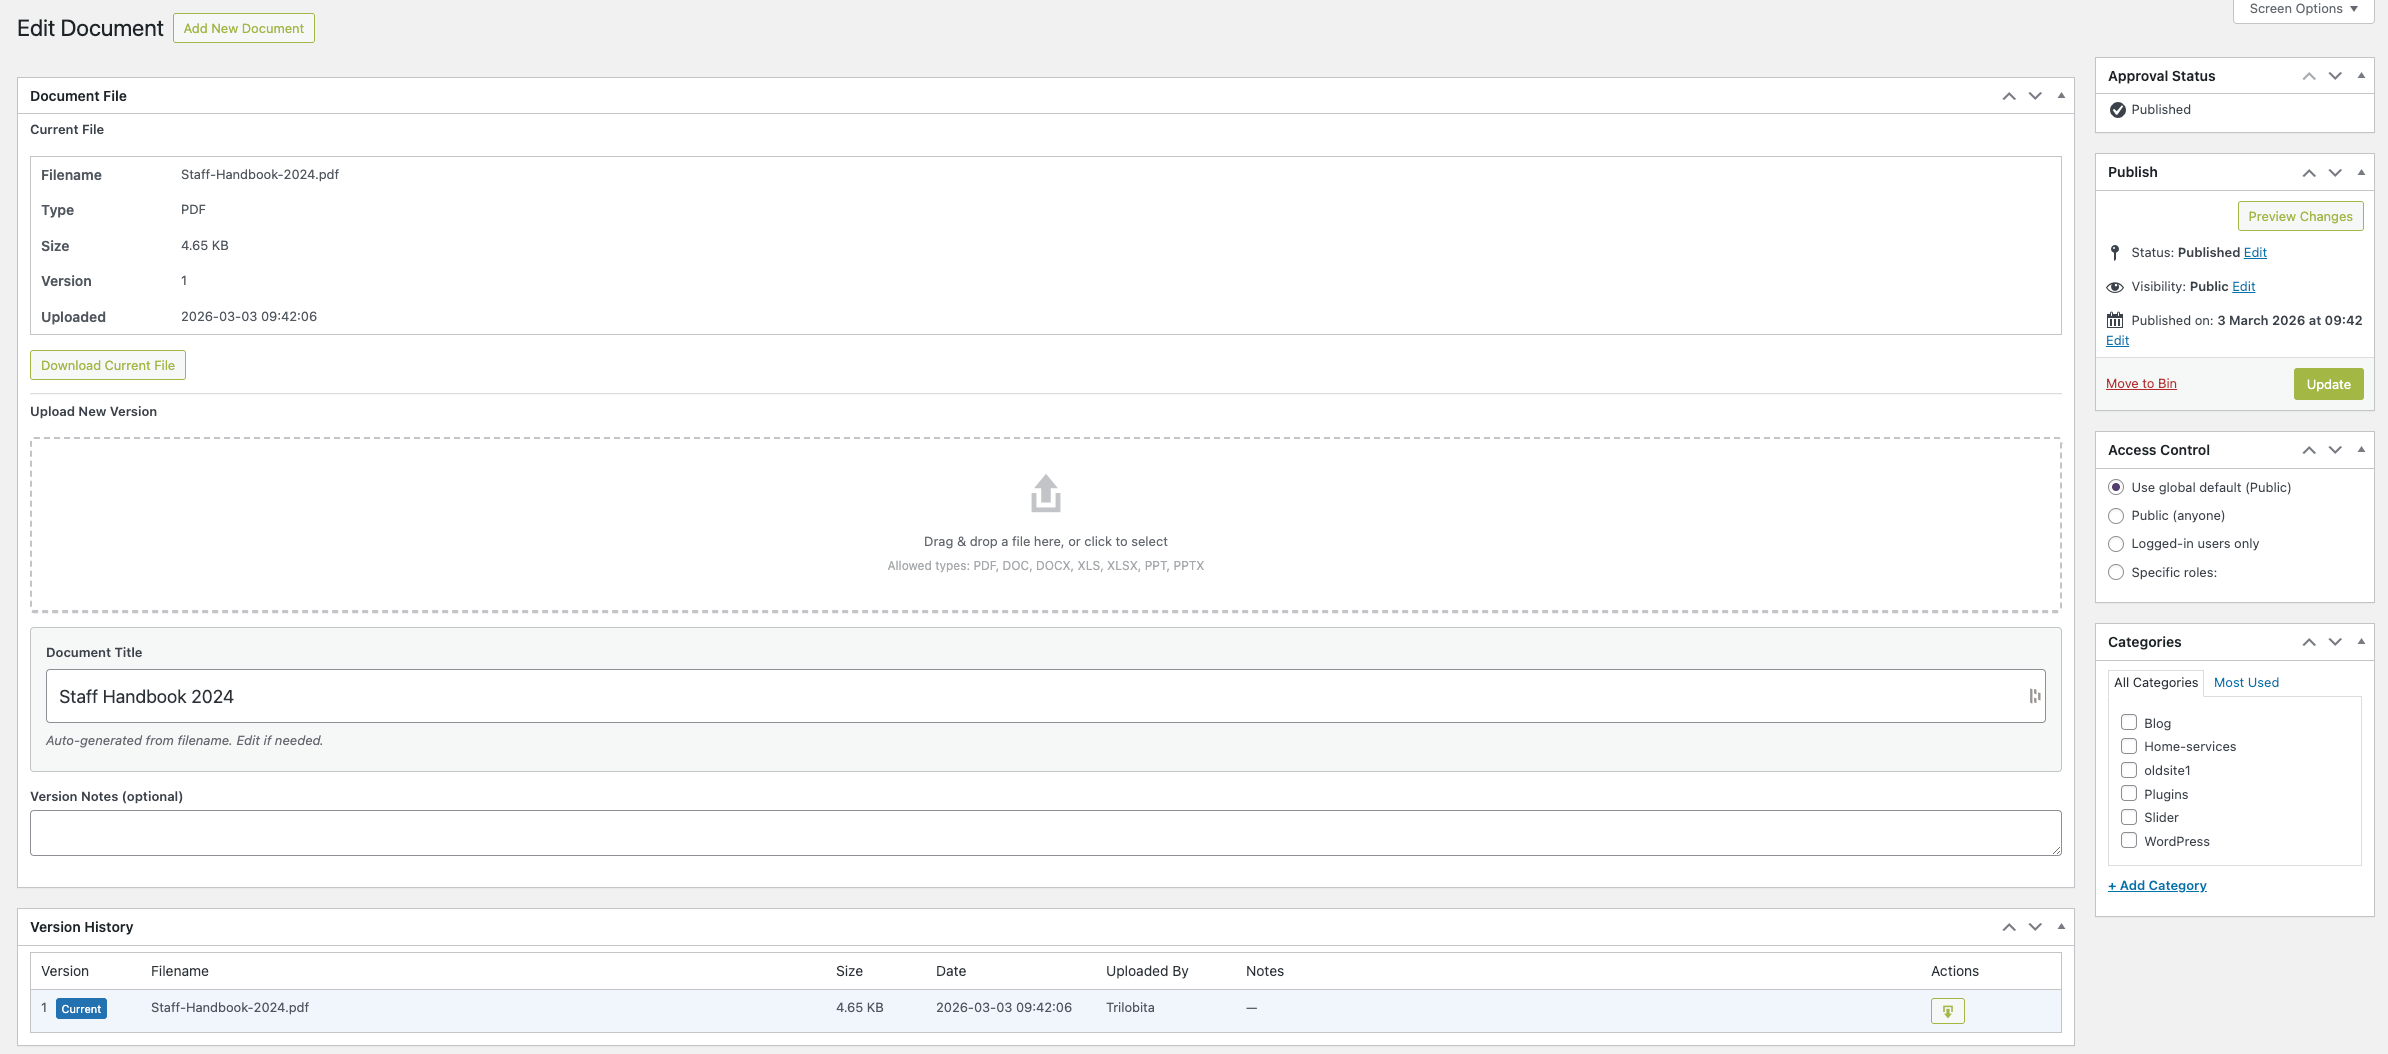This screenshot has height=1054, width=2388.
Task: Move Access Control panel down
Action: coord(2335,450)
